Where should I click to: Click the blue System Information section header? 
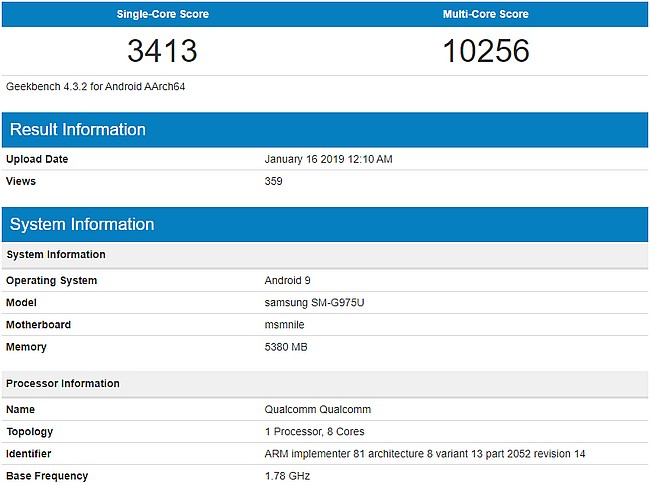click(82, 224)
